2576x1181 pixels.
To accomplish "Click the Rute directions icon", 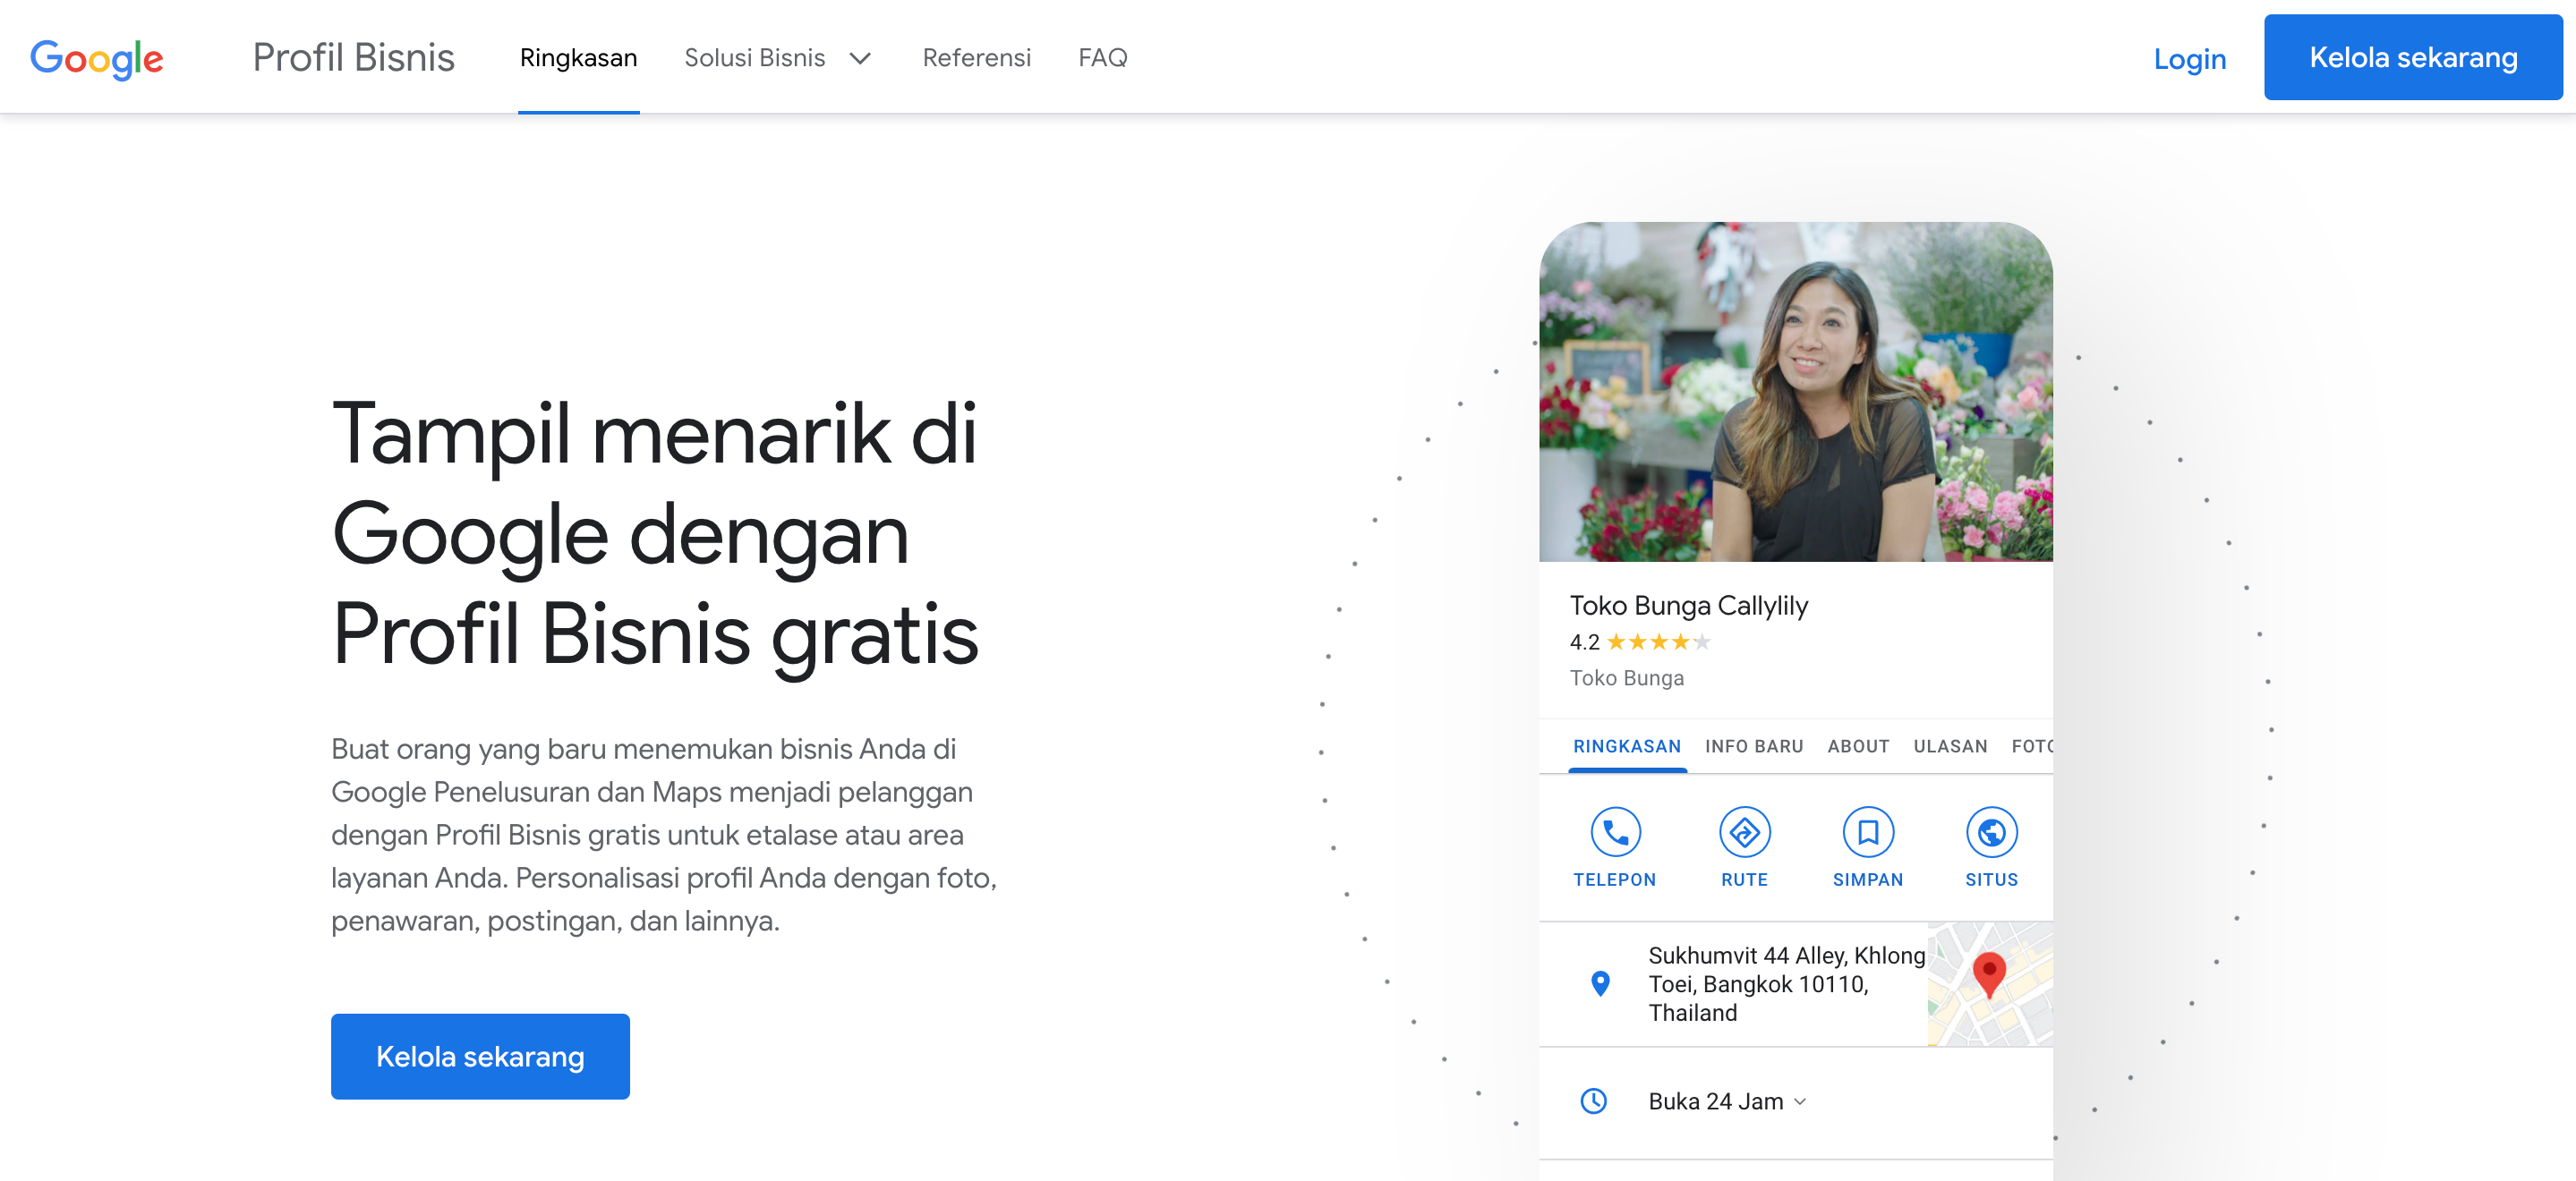I will point(1744,832).
